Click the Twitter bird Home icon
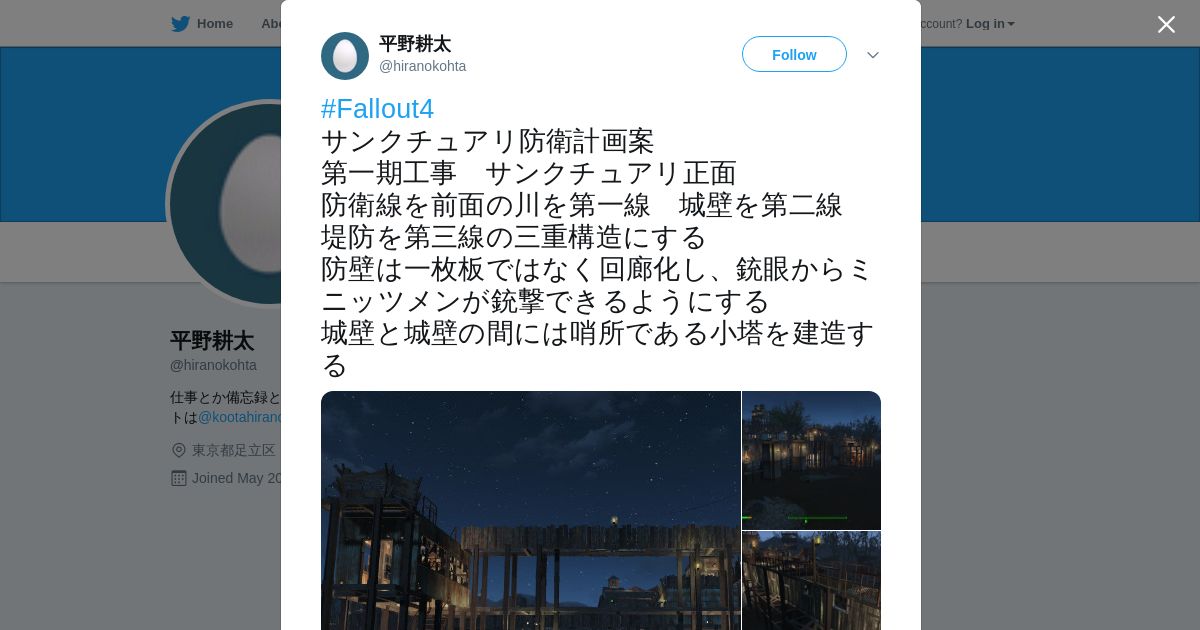This screenshot has height=630, width=1200. coord(180,24)
